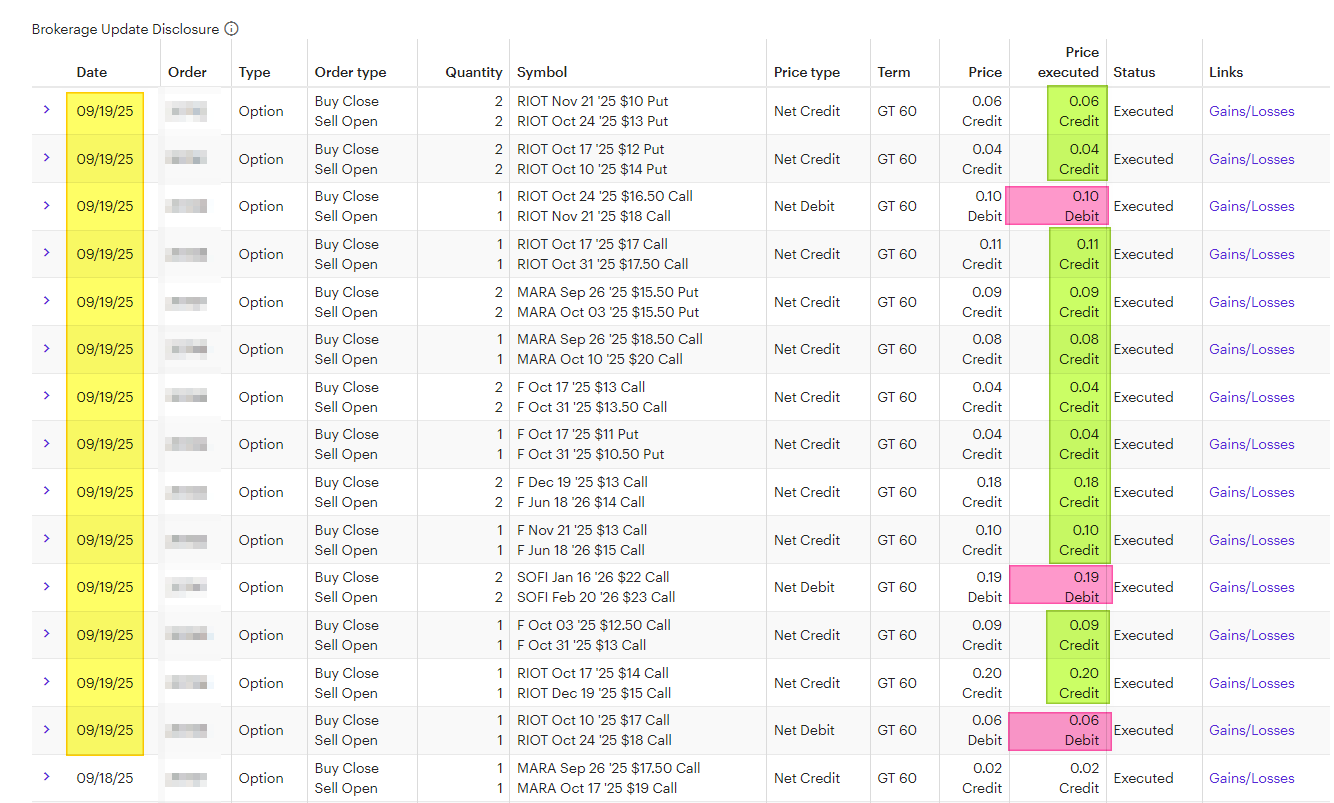The width and height of the screenshot is (1334, 803).
Task: Open Gains/Losses for F Dec 19 $13 Call order
Action: coord(1251,492)
